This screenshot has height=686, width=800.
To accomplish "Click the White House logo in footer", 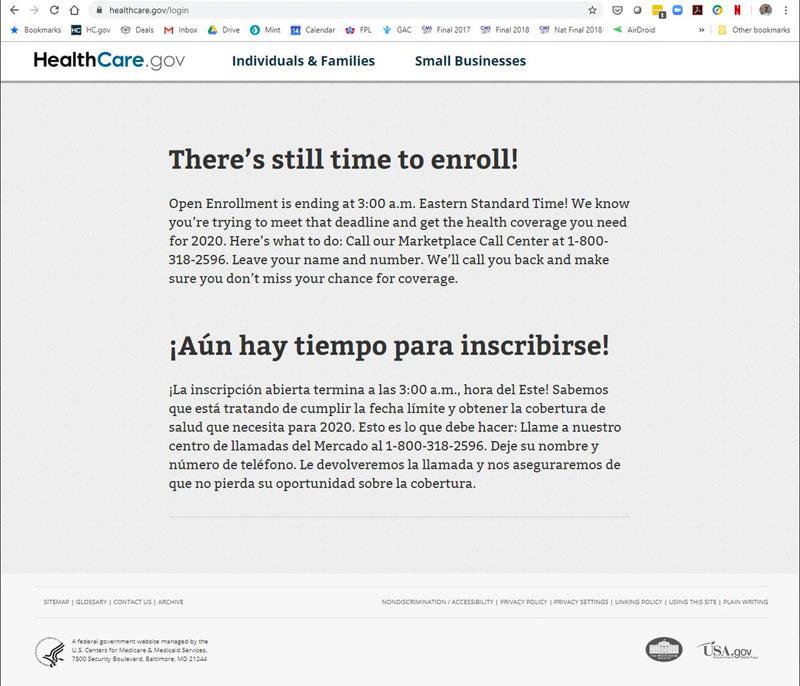I will coord(663,651).
